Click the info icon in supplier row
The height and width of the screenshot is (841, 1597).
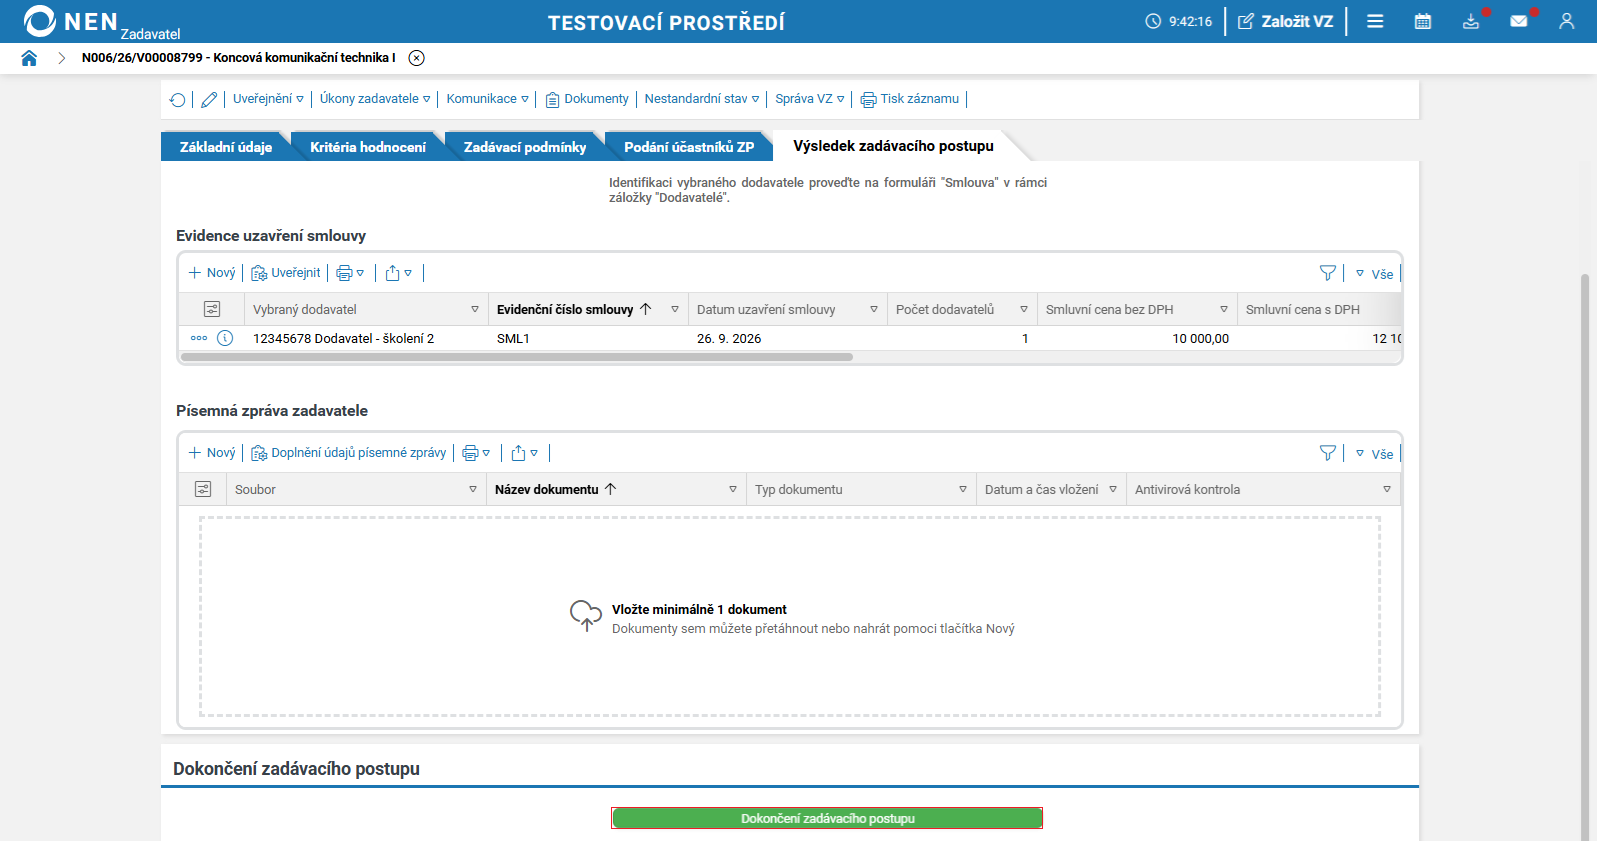point(225,338)
